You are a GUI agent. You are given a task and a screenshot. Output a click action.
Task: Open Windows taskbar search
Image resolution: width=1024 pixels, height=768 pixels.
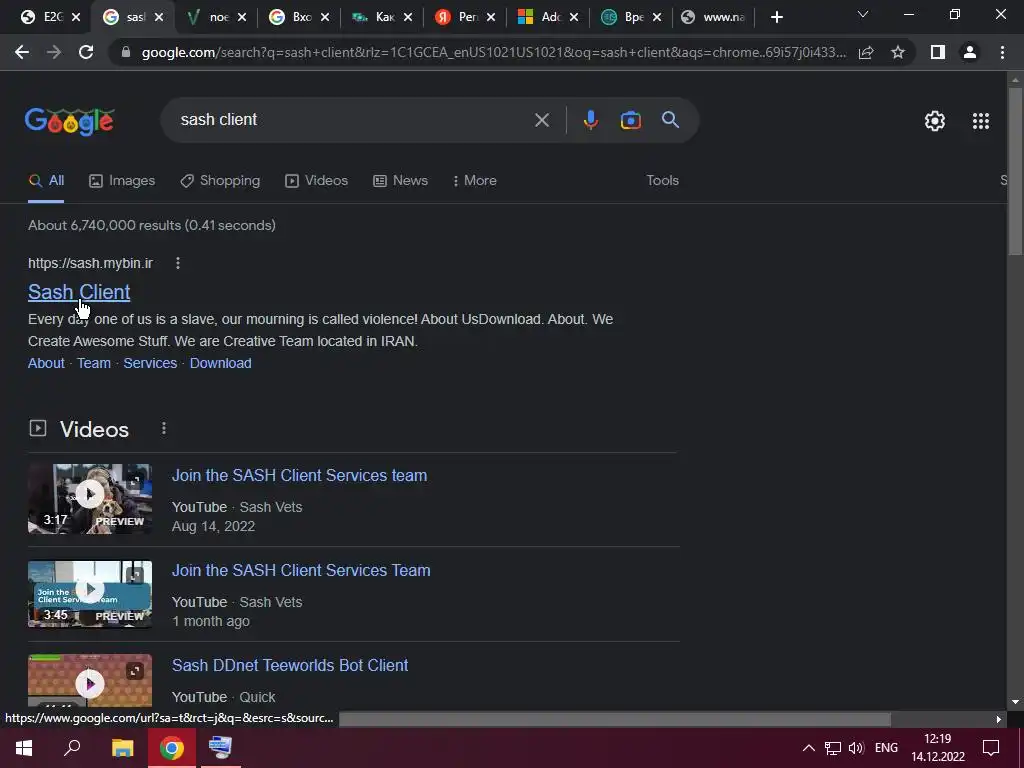click(72, 748)
